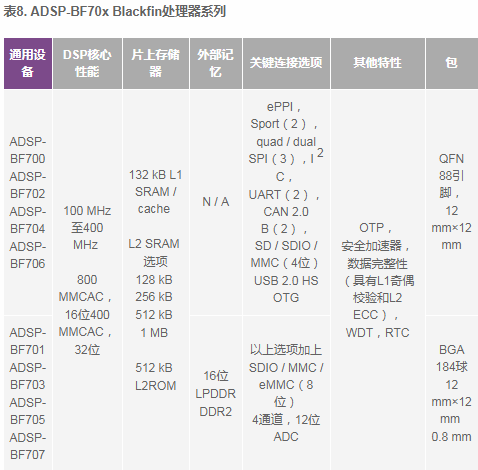Image resolution: width=478 pixels, height=470 pixels.
Task: Click the ADSP-BF707 device entry
Action: pos(28,446)
